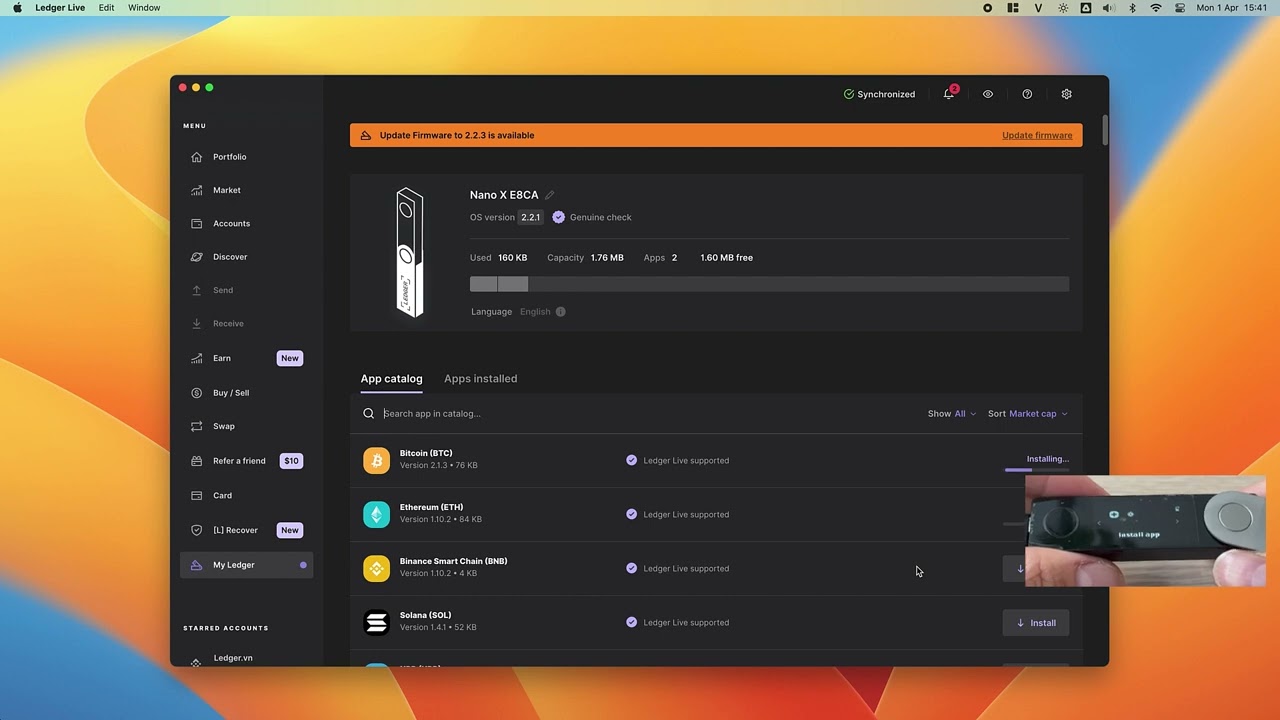This screenshot has height=720, width=1280.
Task: Go to Accounts in the sidebar
Action: pyautogui.click(x=246, y=223)
